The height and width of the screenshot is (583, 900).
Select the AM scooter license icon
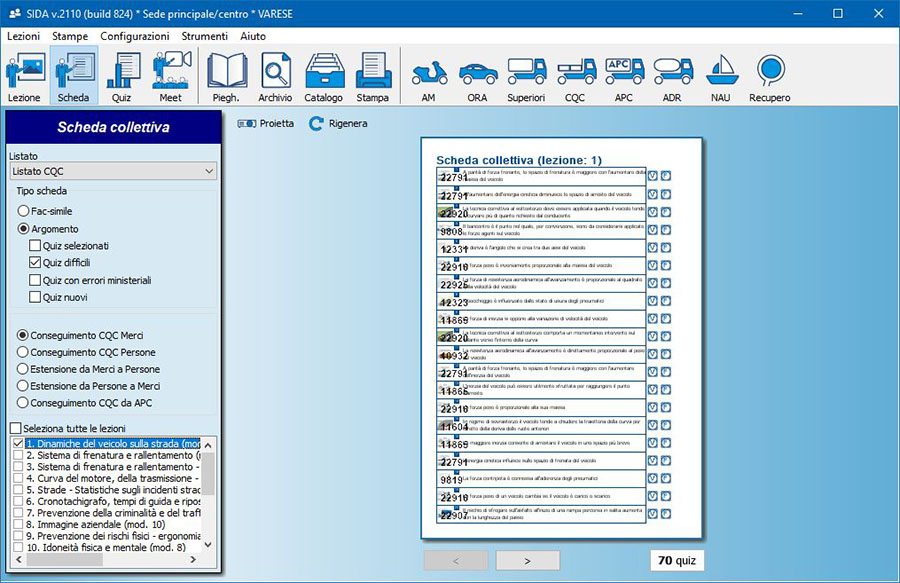[429, 77]
